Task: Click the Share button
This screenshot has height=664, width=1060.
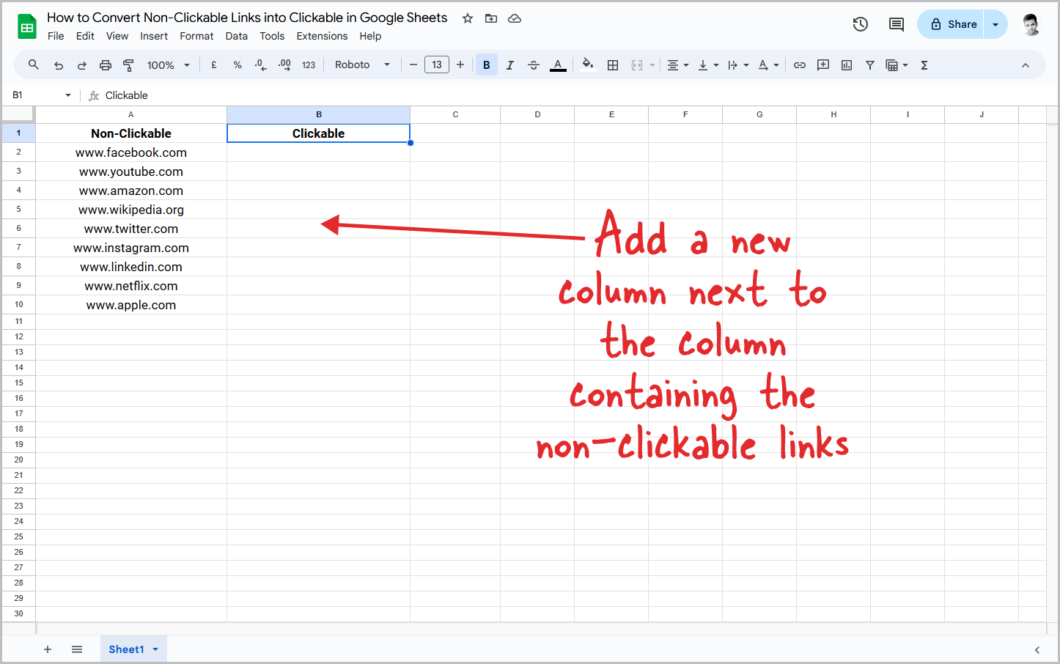Action: [x=952, y=24]
